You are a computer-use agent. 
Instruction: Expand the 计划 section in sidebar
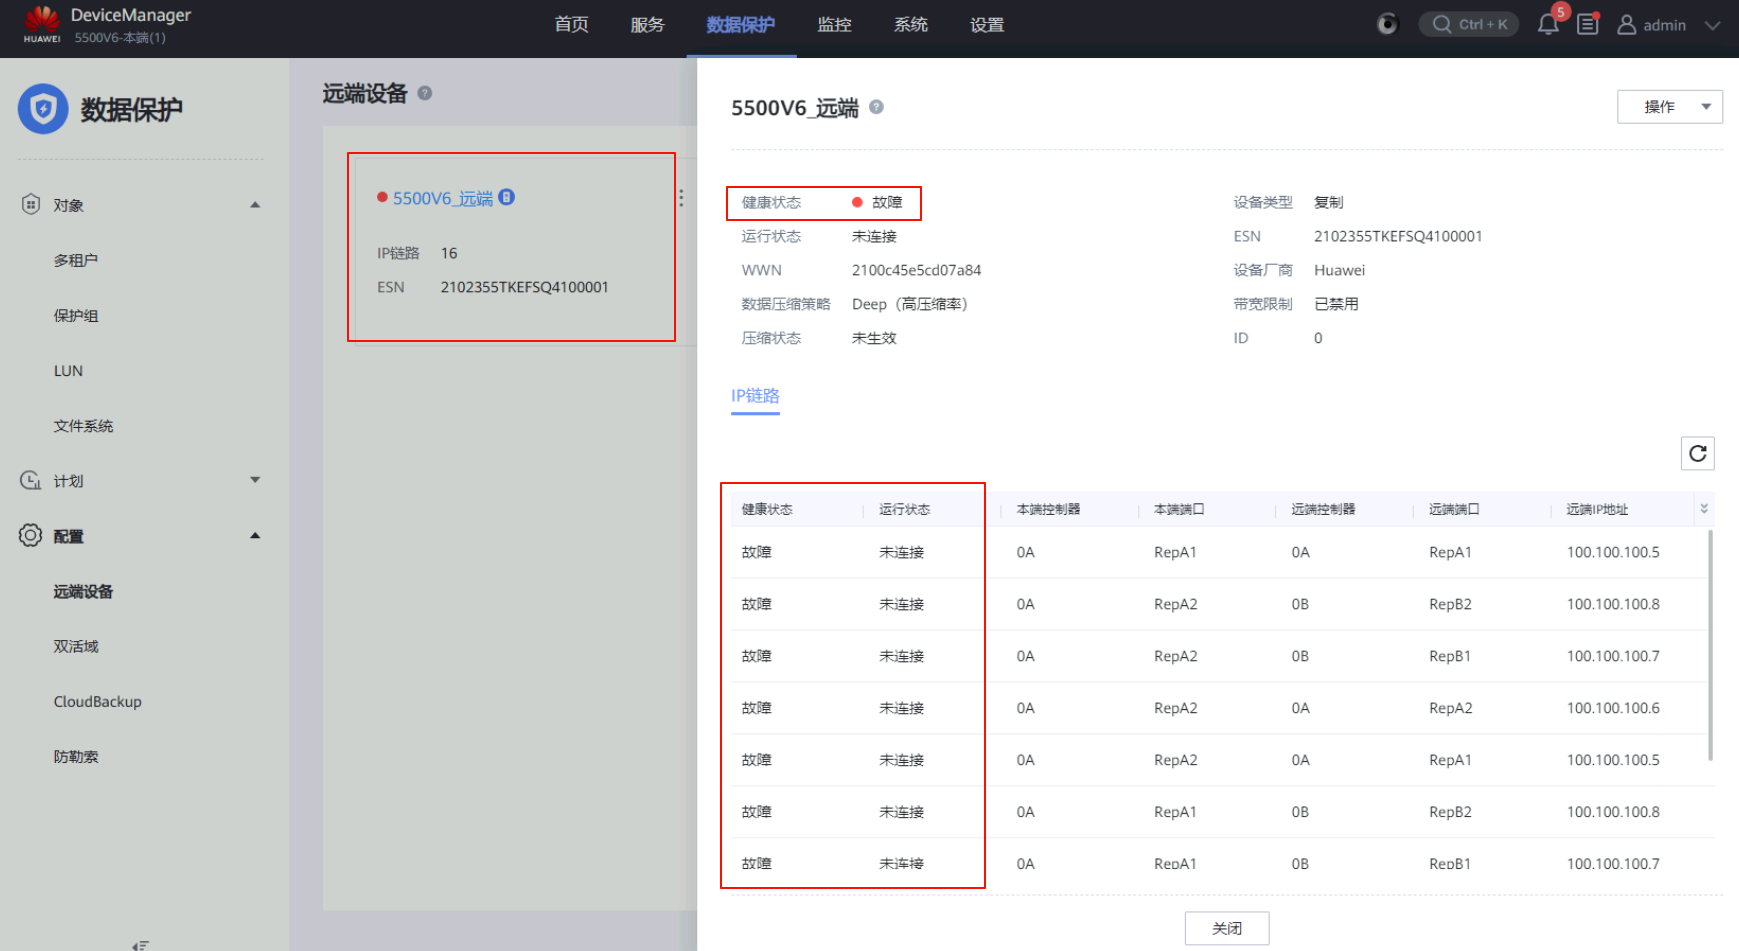pyautogui.click(x=255, y=481)
